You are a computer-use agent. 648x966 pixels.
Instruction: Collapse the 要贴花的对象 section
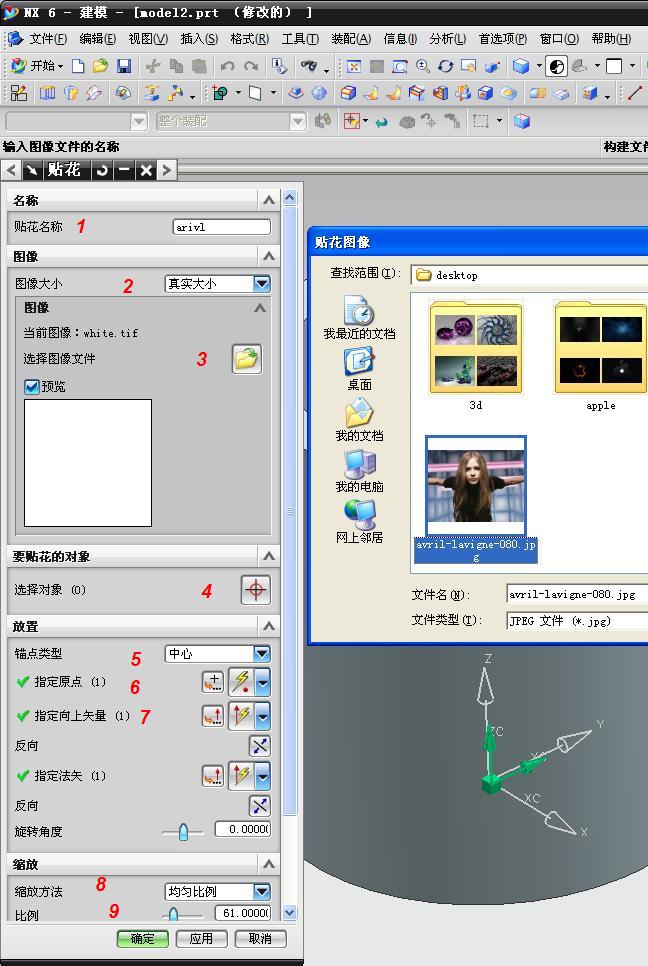click(269, 556)
